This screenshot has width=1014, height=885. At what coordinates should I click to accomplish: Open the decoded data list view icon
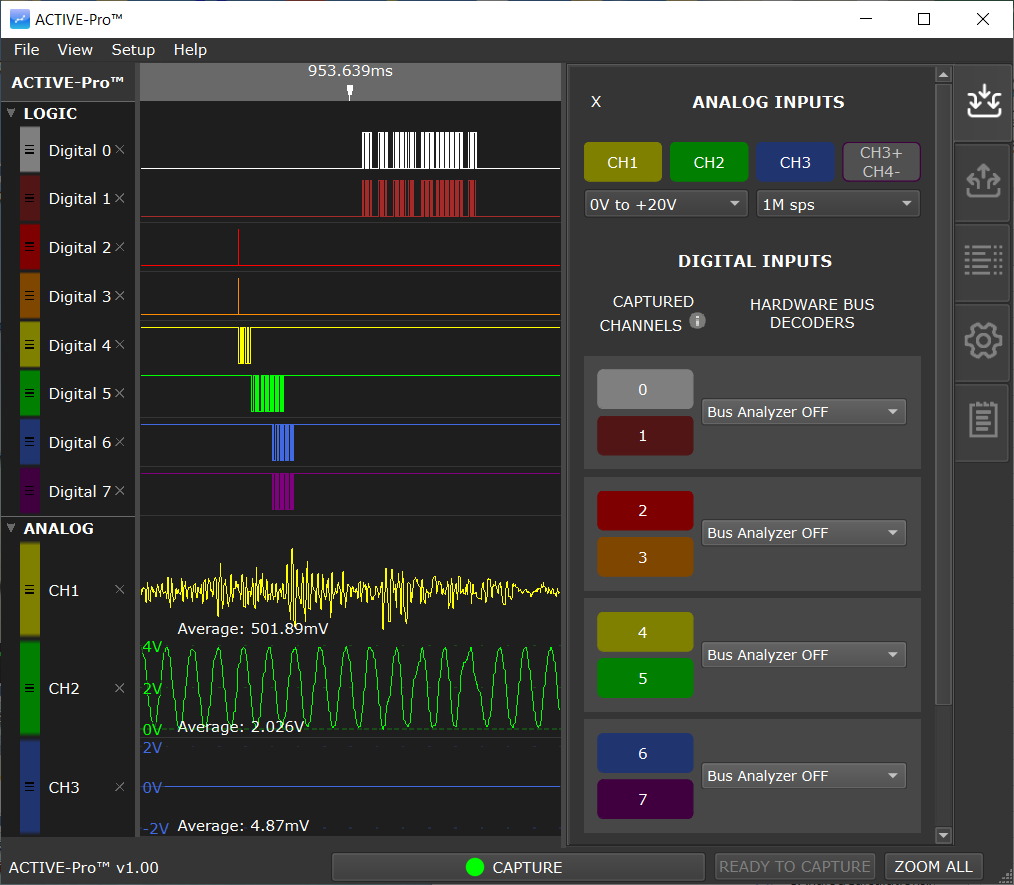(x=982, y=260)
